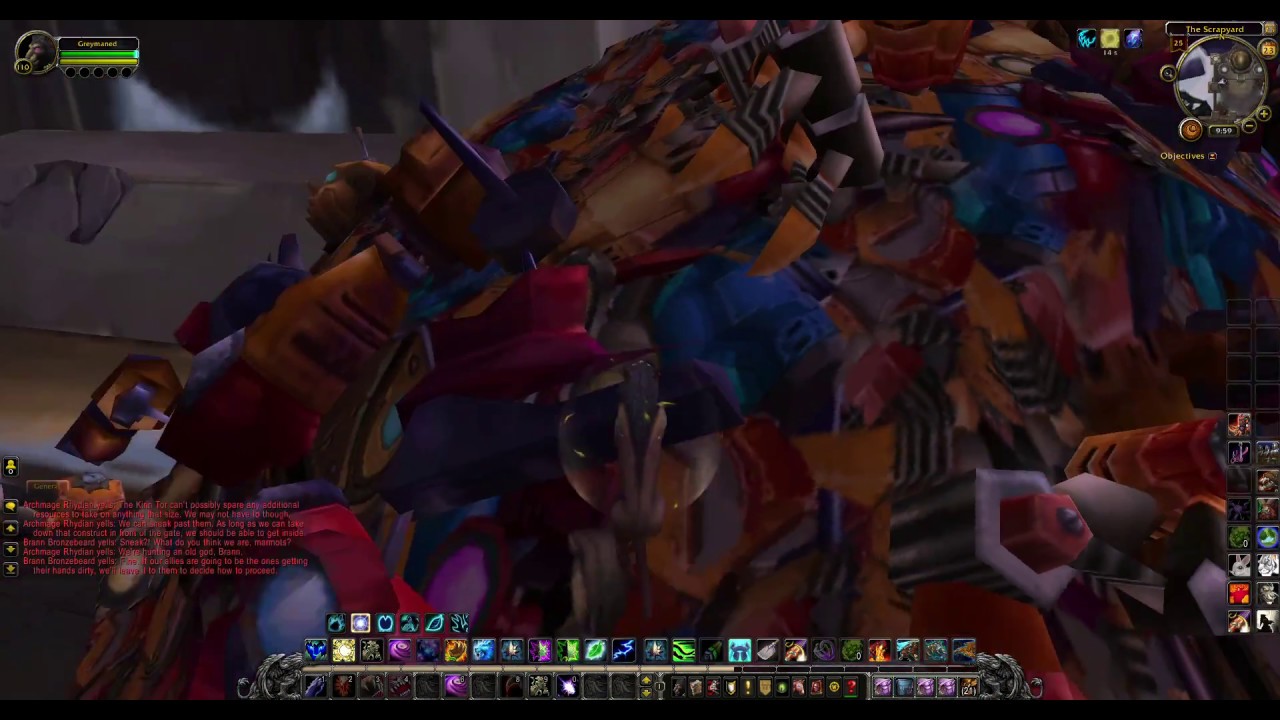
Task: Open the chat speech-bubble menu button
Action: (10, 506)
